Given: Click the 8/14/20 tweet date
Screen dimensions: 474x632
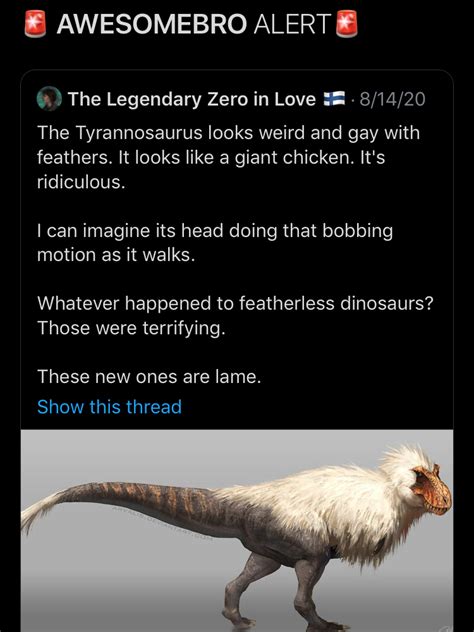Looking at the screenshot, I should pyautogui.click(x=392, y=99).
